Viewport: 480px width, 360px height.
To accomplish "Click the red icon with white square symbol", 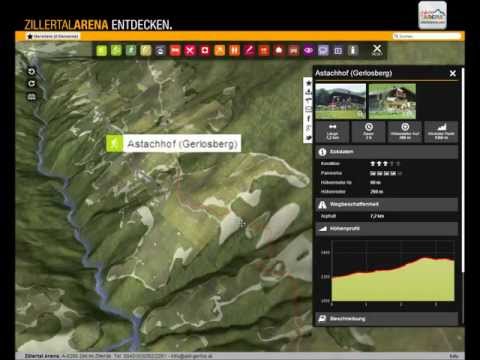I will pyautogui.click(x=205, y=51).
